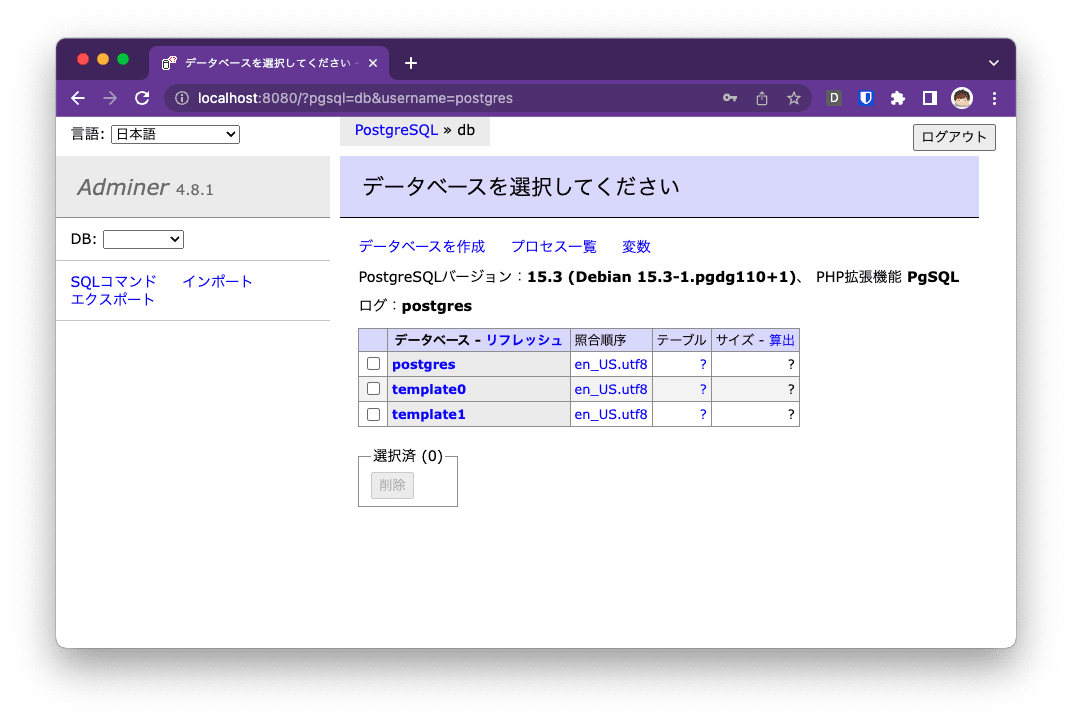
Task: Open a new tab with the plus icon
Action: [410, 64]
